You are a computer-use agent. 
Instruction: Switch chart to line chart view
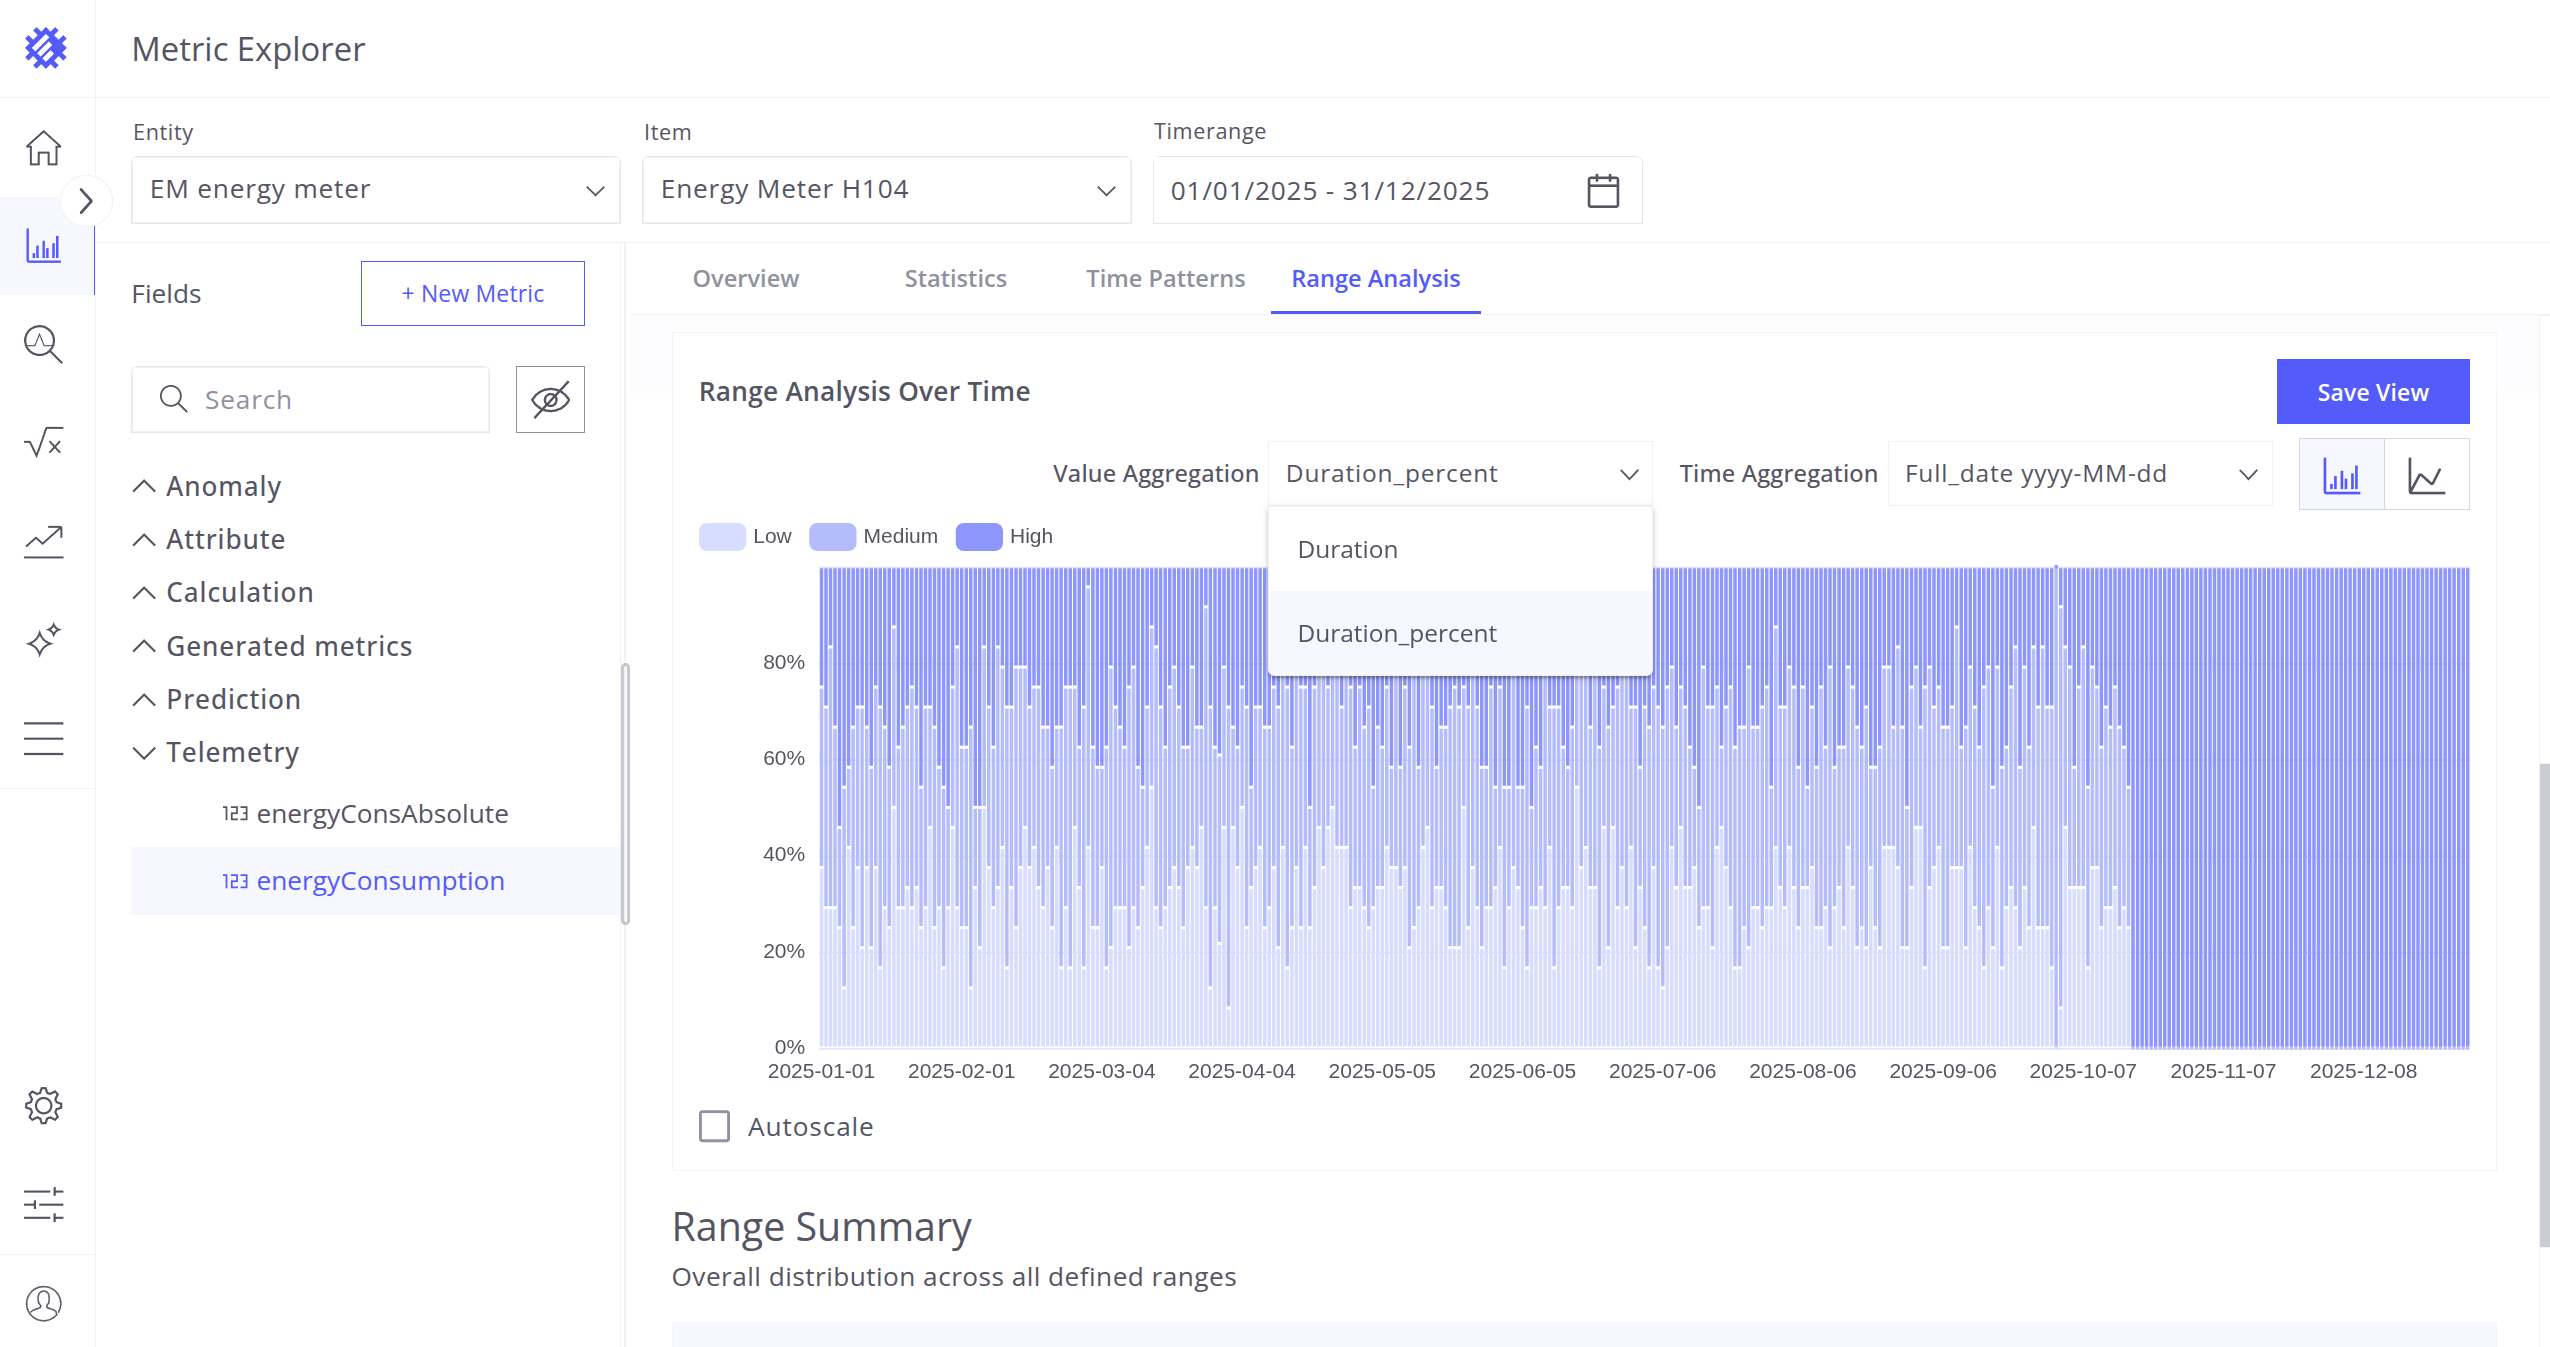2426,475
